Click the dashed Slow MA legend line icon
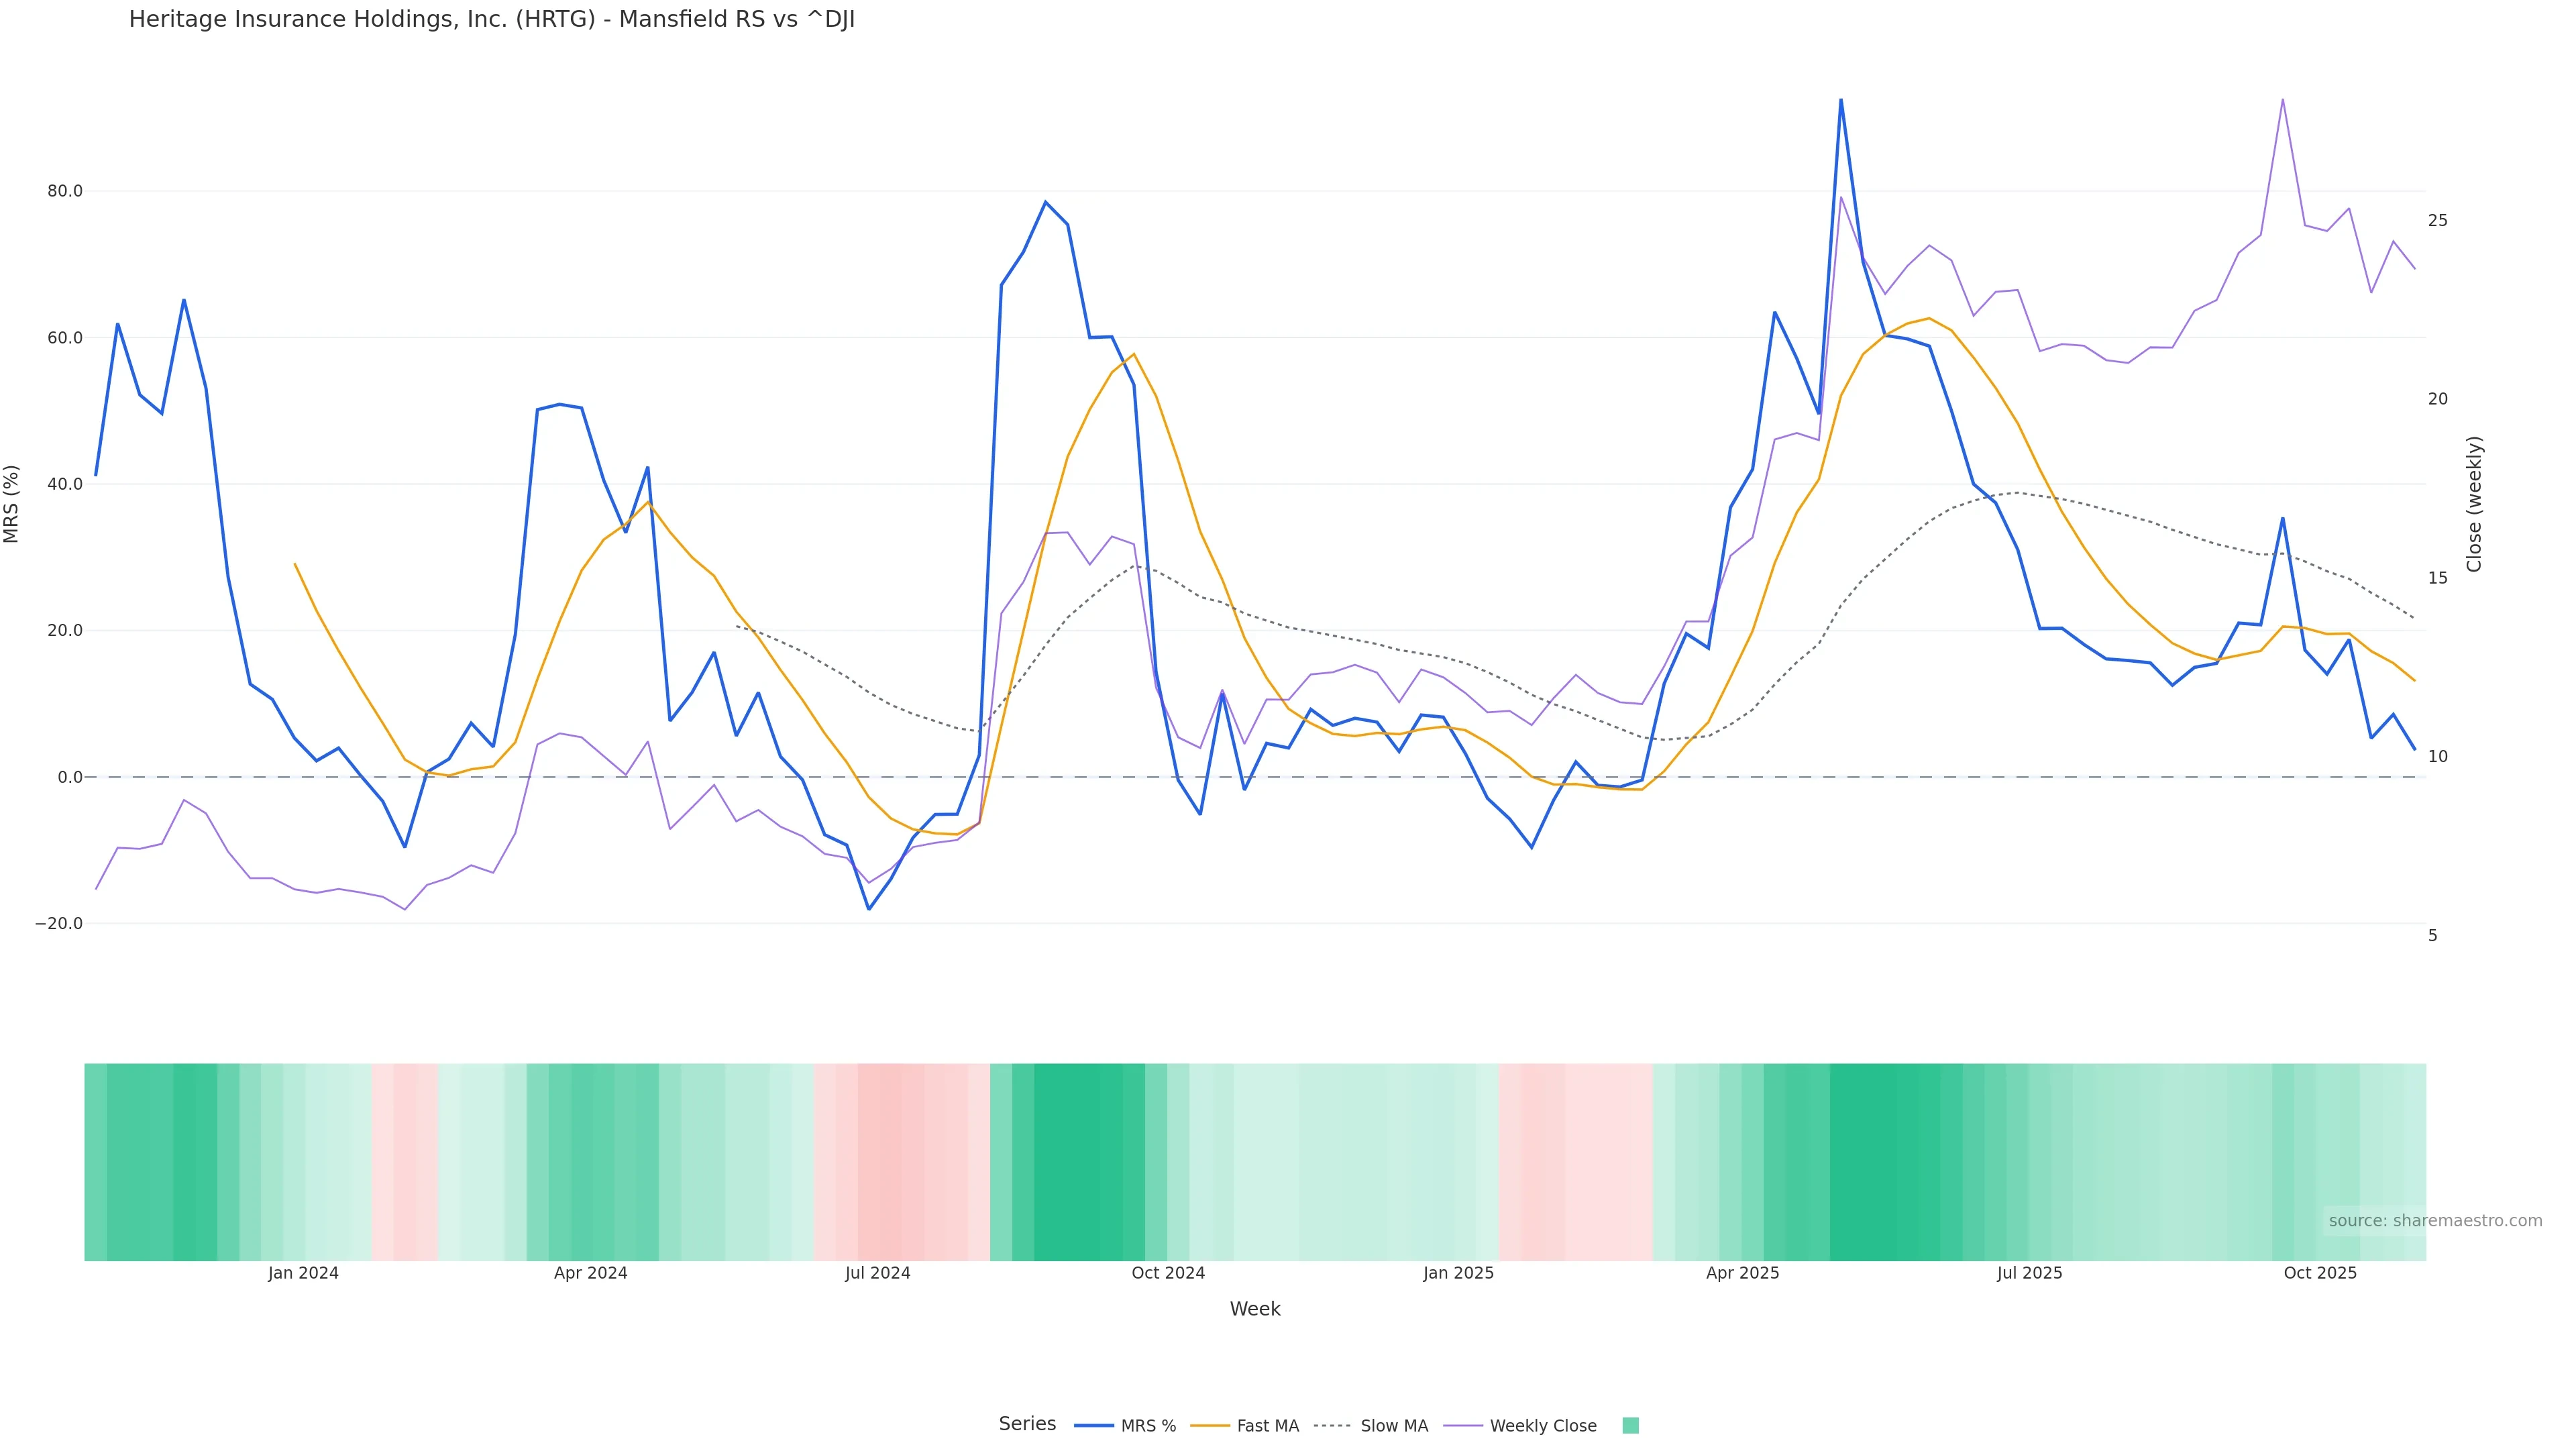 tap(1333, 1426)
